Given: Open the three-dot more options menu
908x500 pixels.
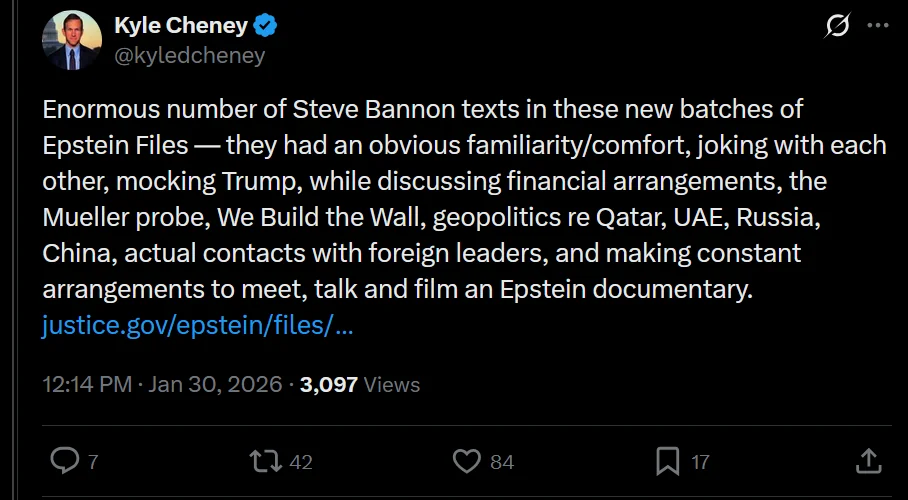Looking at the screenshot, I should pyautogui.click(x=876, y=27).
